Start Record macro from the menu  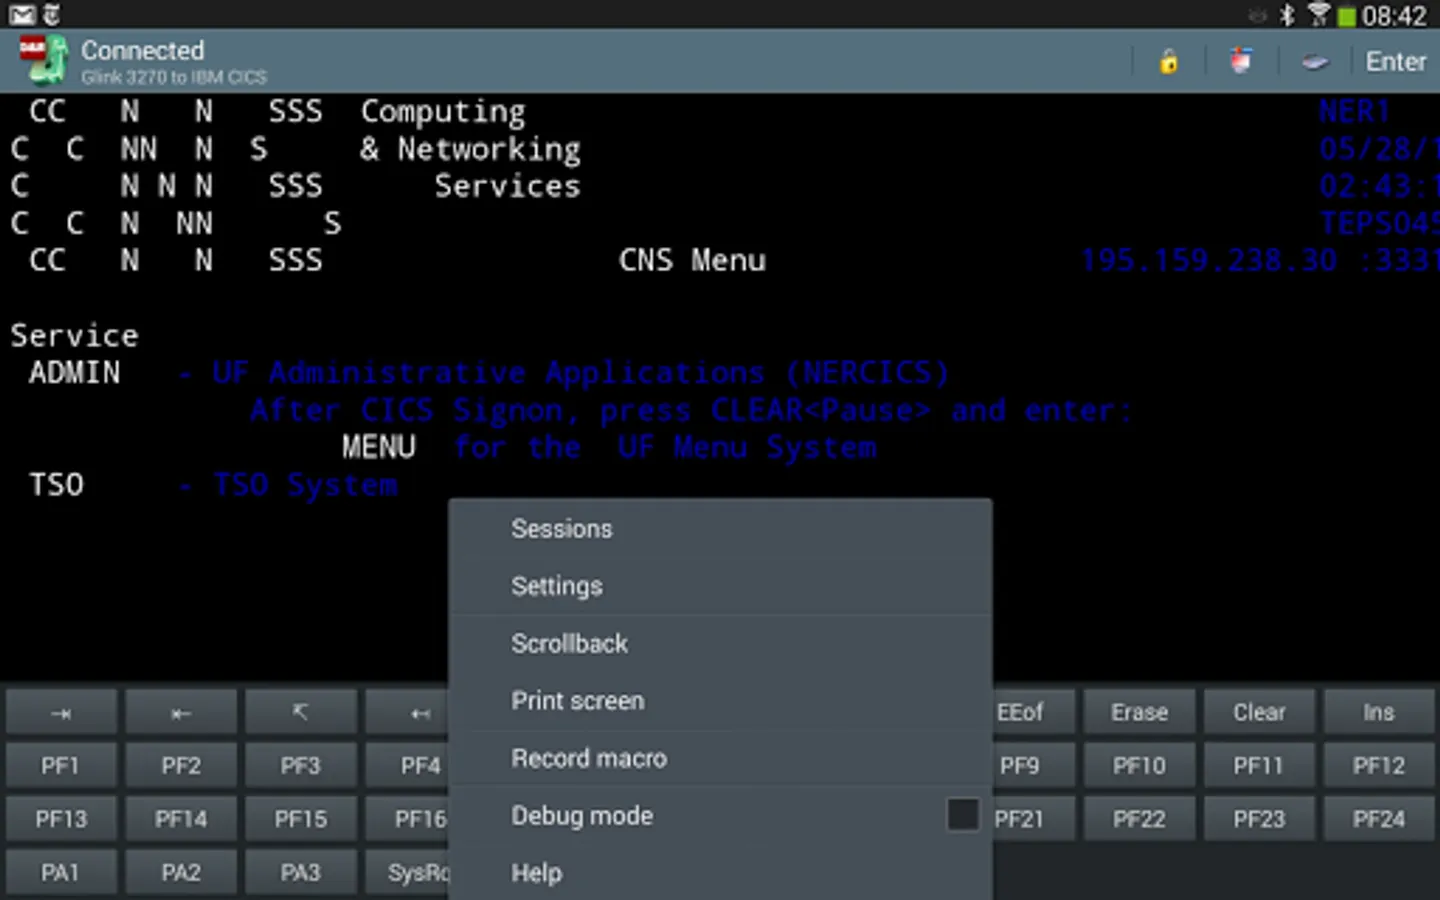tap(721, 758)
